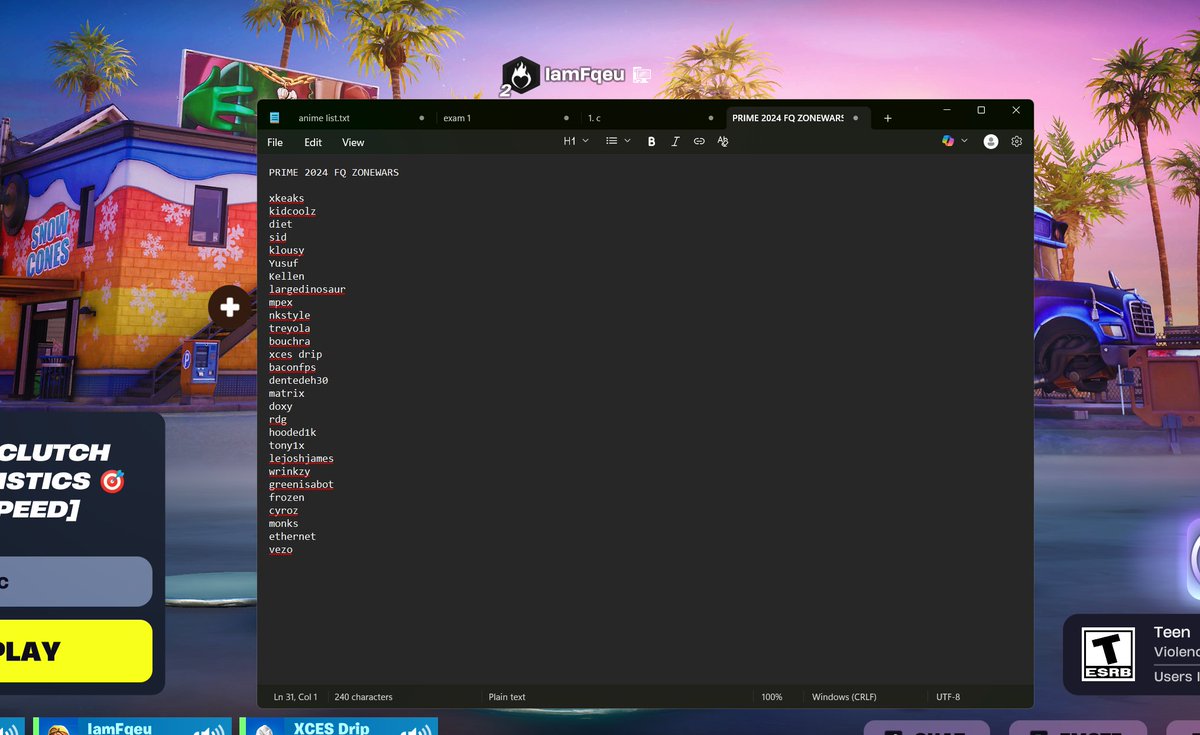
Task: Click the line cyroz
Action: (283, 510)
